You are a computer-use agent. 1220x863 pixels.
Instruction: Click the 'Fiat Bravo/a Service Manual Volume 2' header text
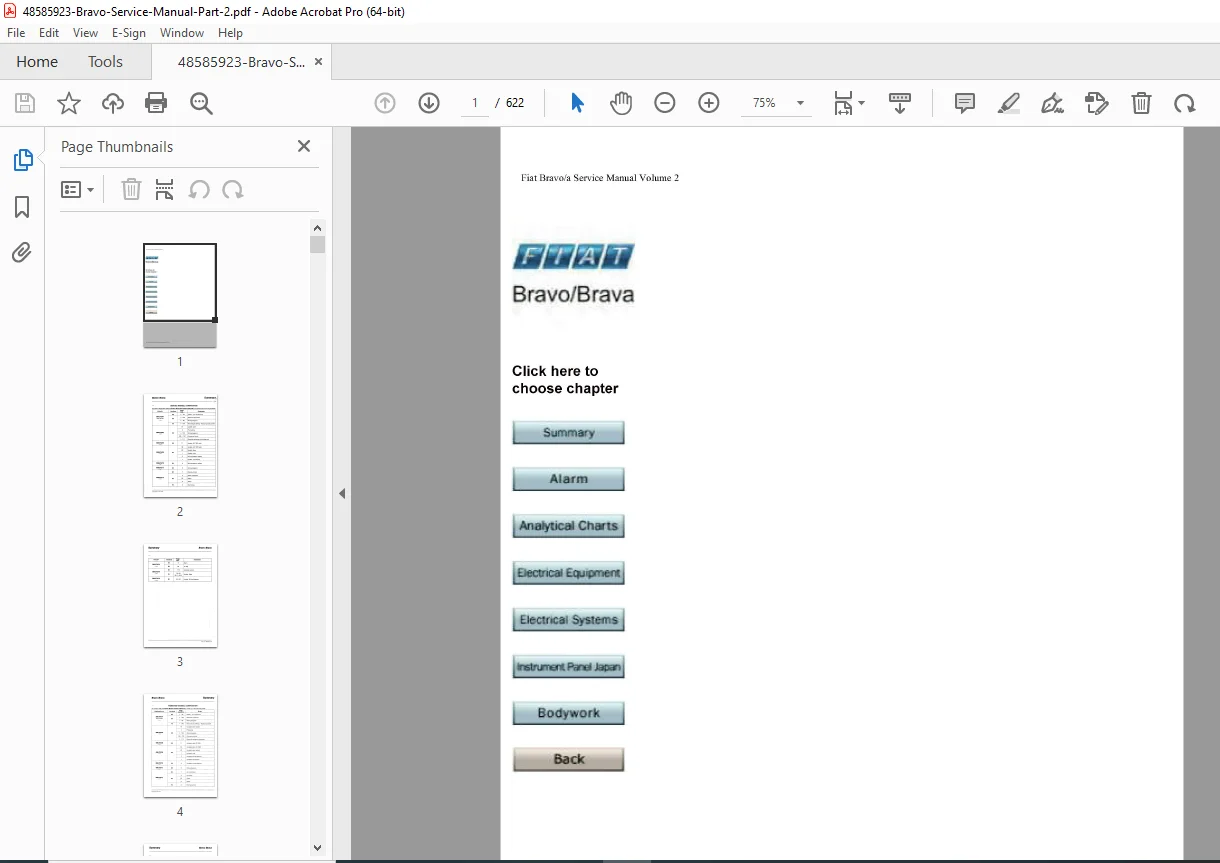click(600, 178)
